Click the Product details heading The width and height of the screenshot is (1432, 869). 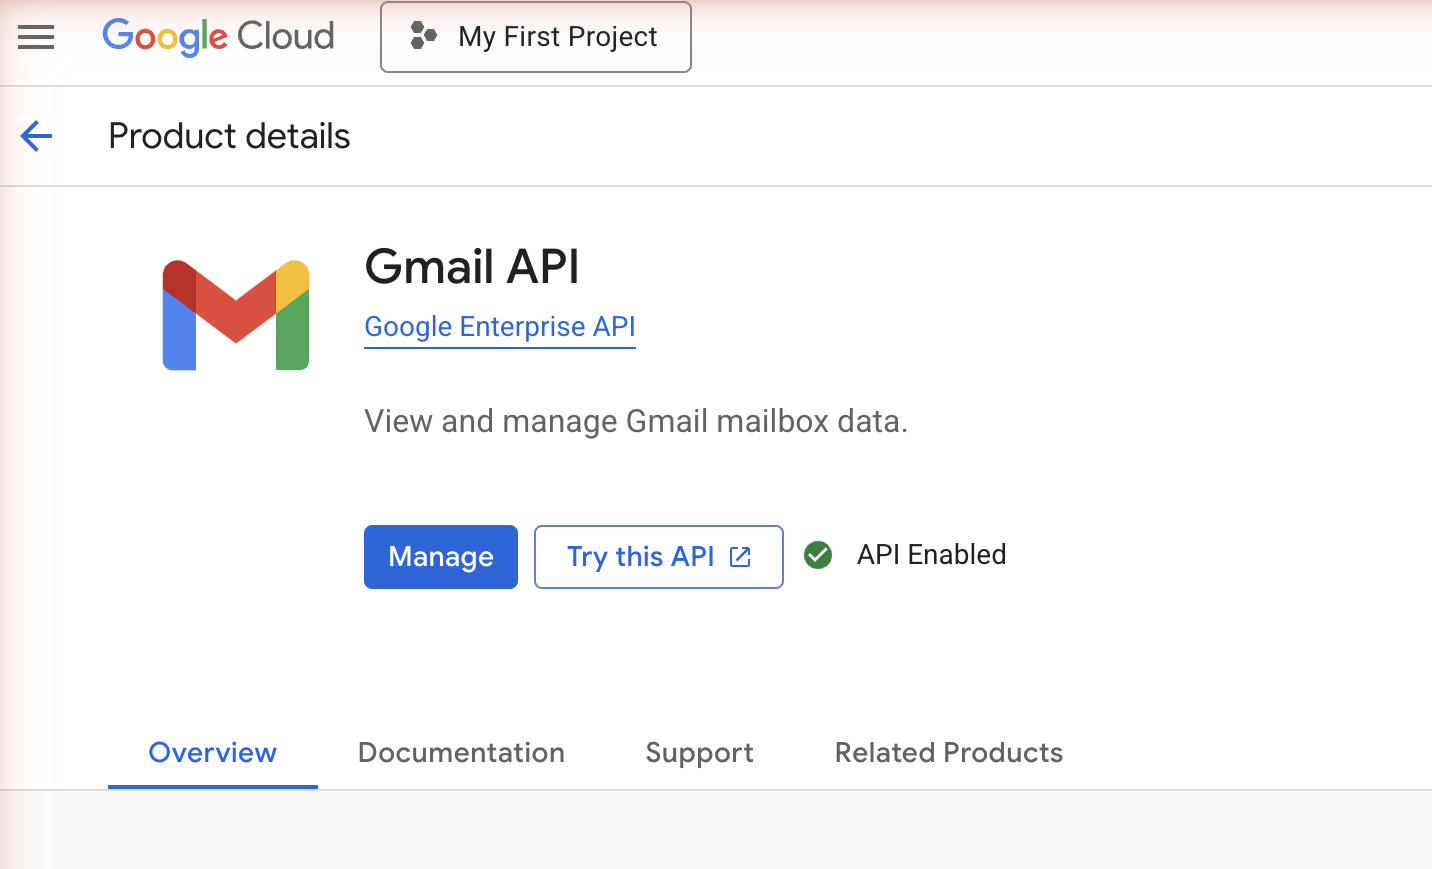229,136
